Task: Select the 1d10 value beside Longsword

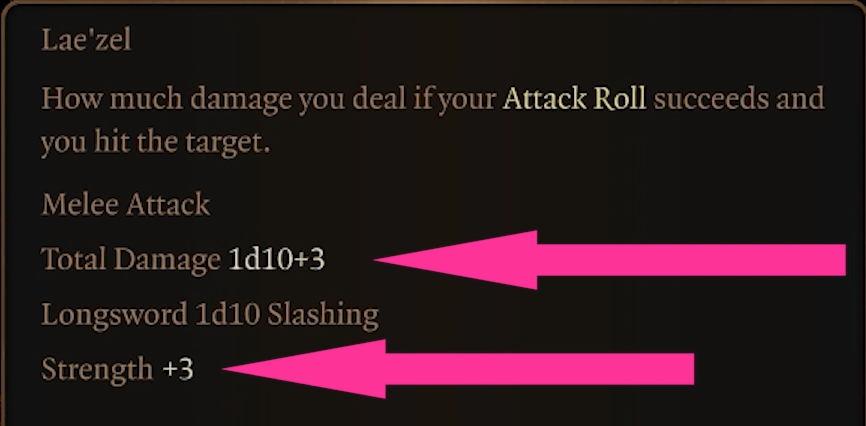Action: (x=227, y=314)
